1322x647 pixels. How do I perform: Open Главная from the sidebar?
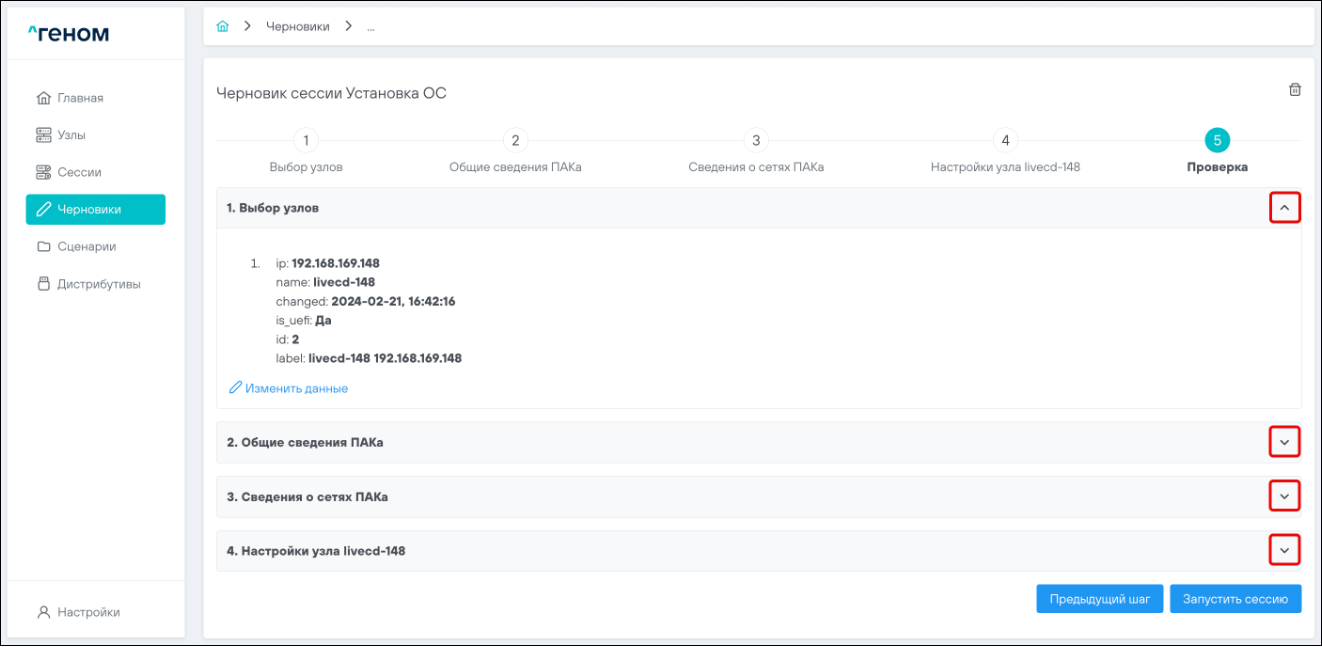click(x=79, y=98)
